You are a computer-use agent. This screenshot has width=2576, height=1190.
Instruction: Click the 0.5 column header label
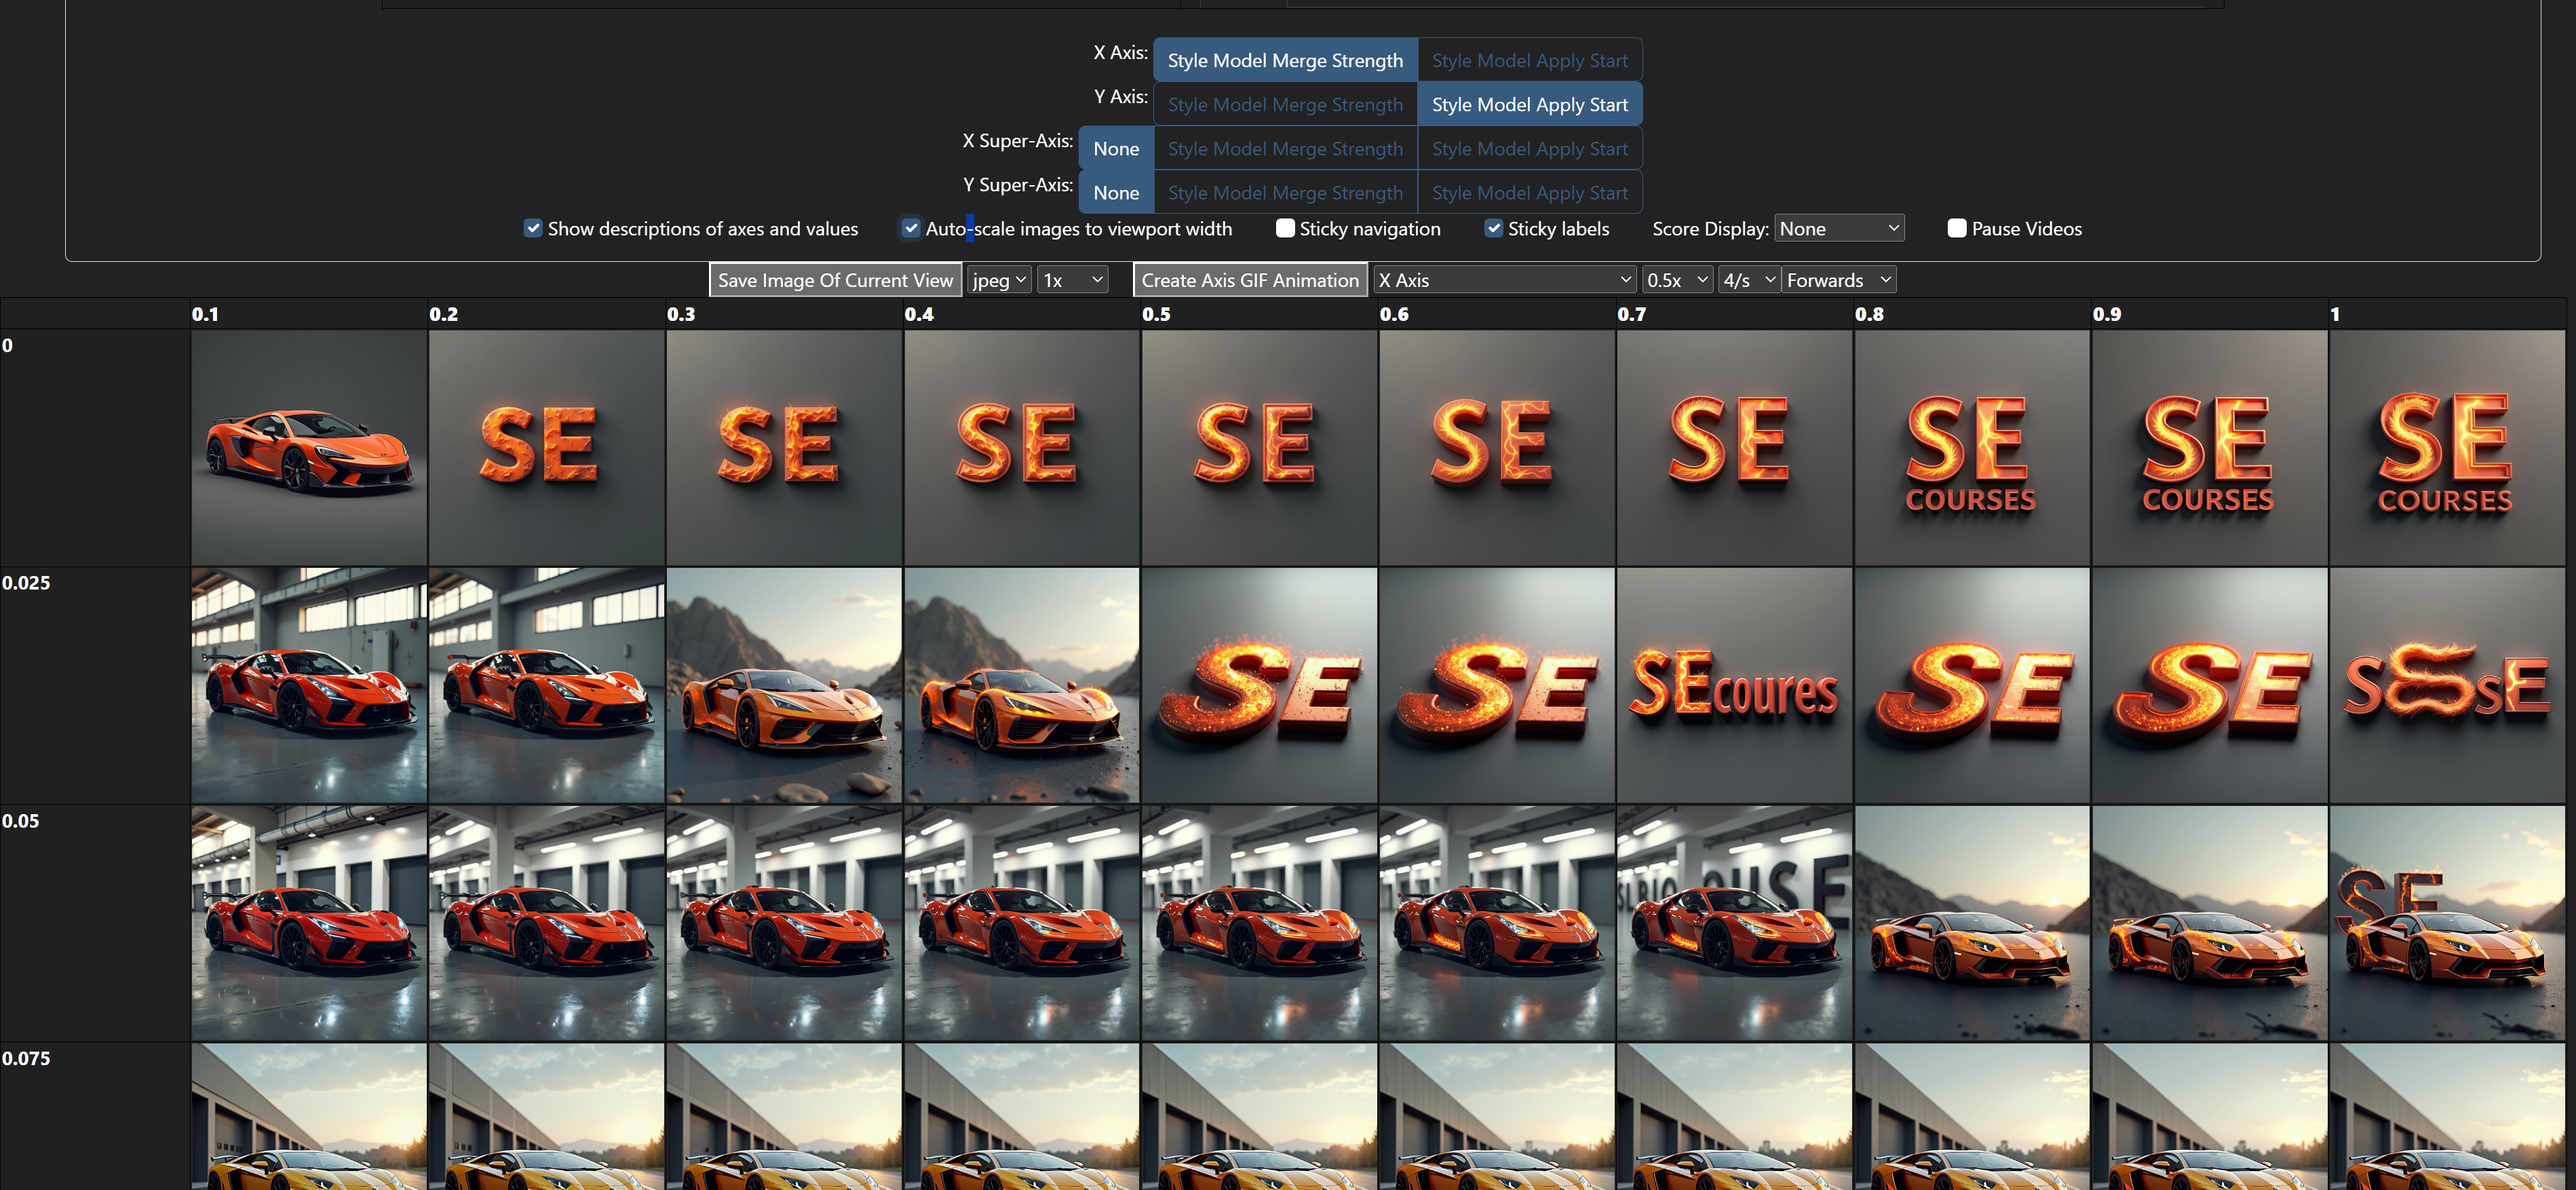click(x=1156, y=314)
